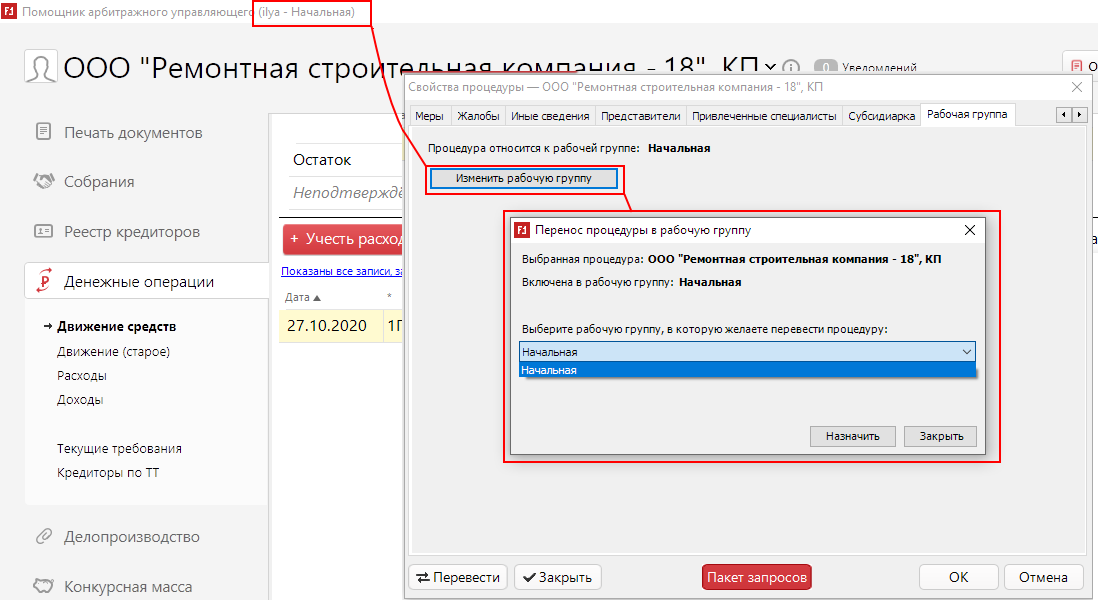Screen dimensions: 1098x600
Task: Open the рабочая группа selection combo box
Action: click(x=746, y=352)
